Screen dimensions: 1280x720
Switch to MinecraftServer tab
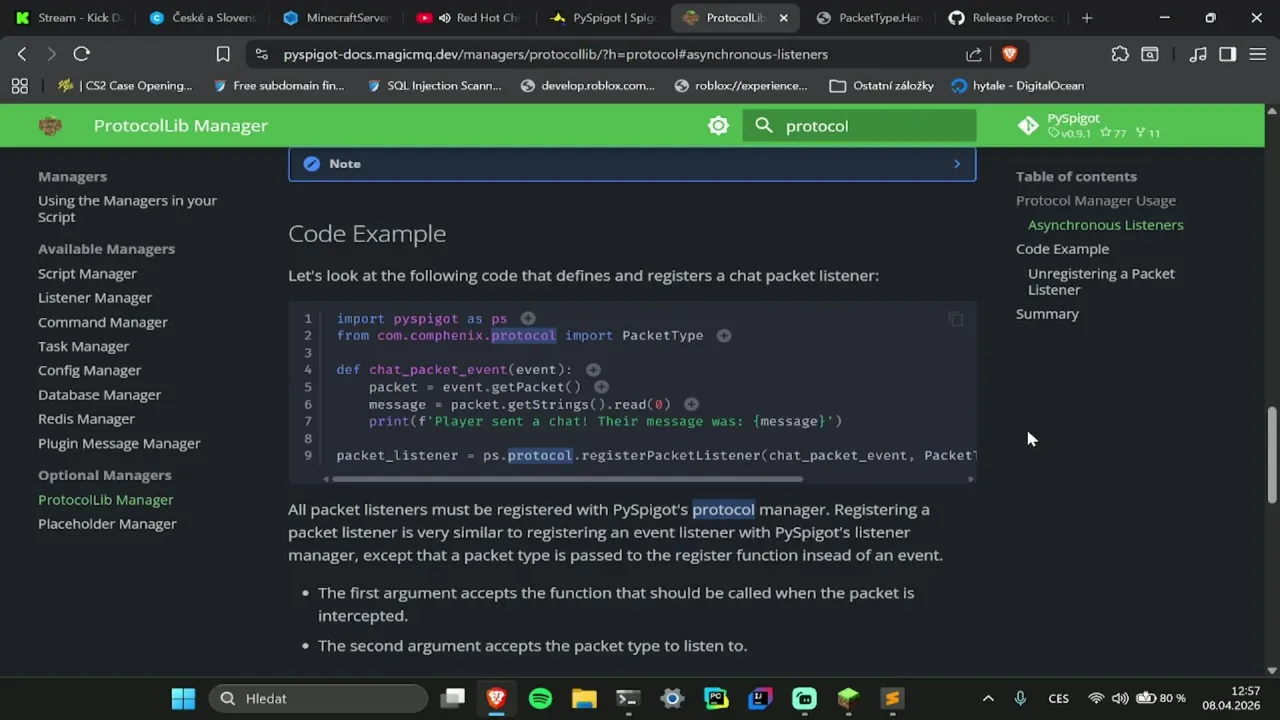tap(336, 18)
